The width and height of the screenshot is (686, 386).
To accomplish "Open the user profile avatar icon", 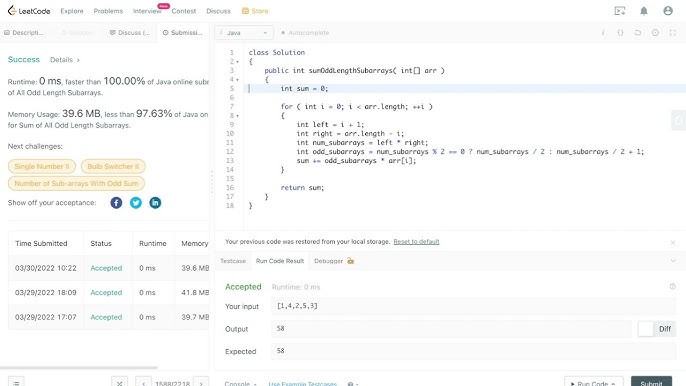I will tap(668, 11).
